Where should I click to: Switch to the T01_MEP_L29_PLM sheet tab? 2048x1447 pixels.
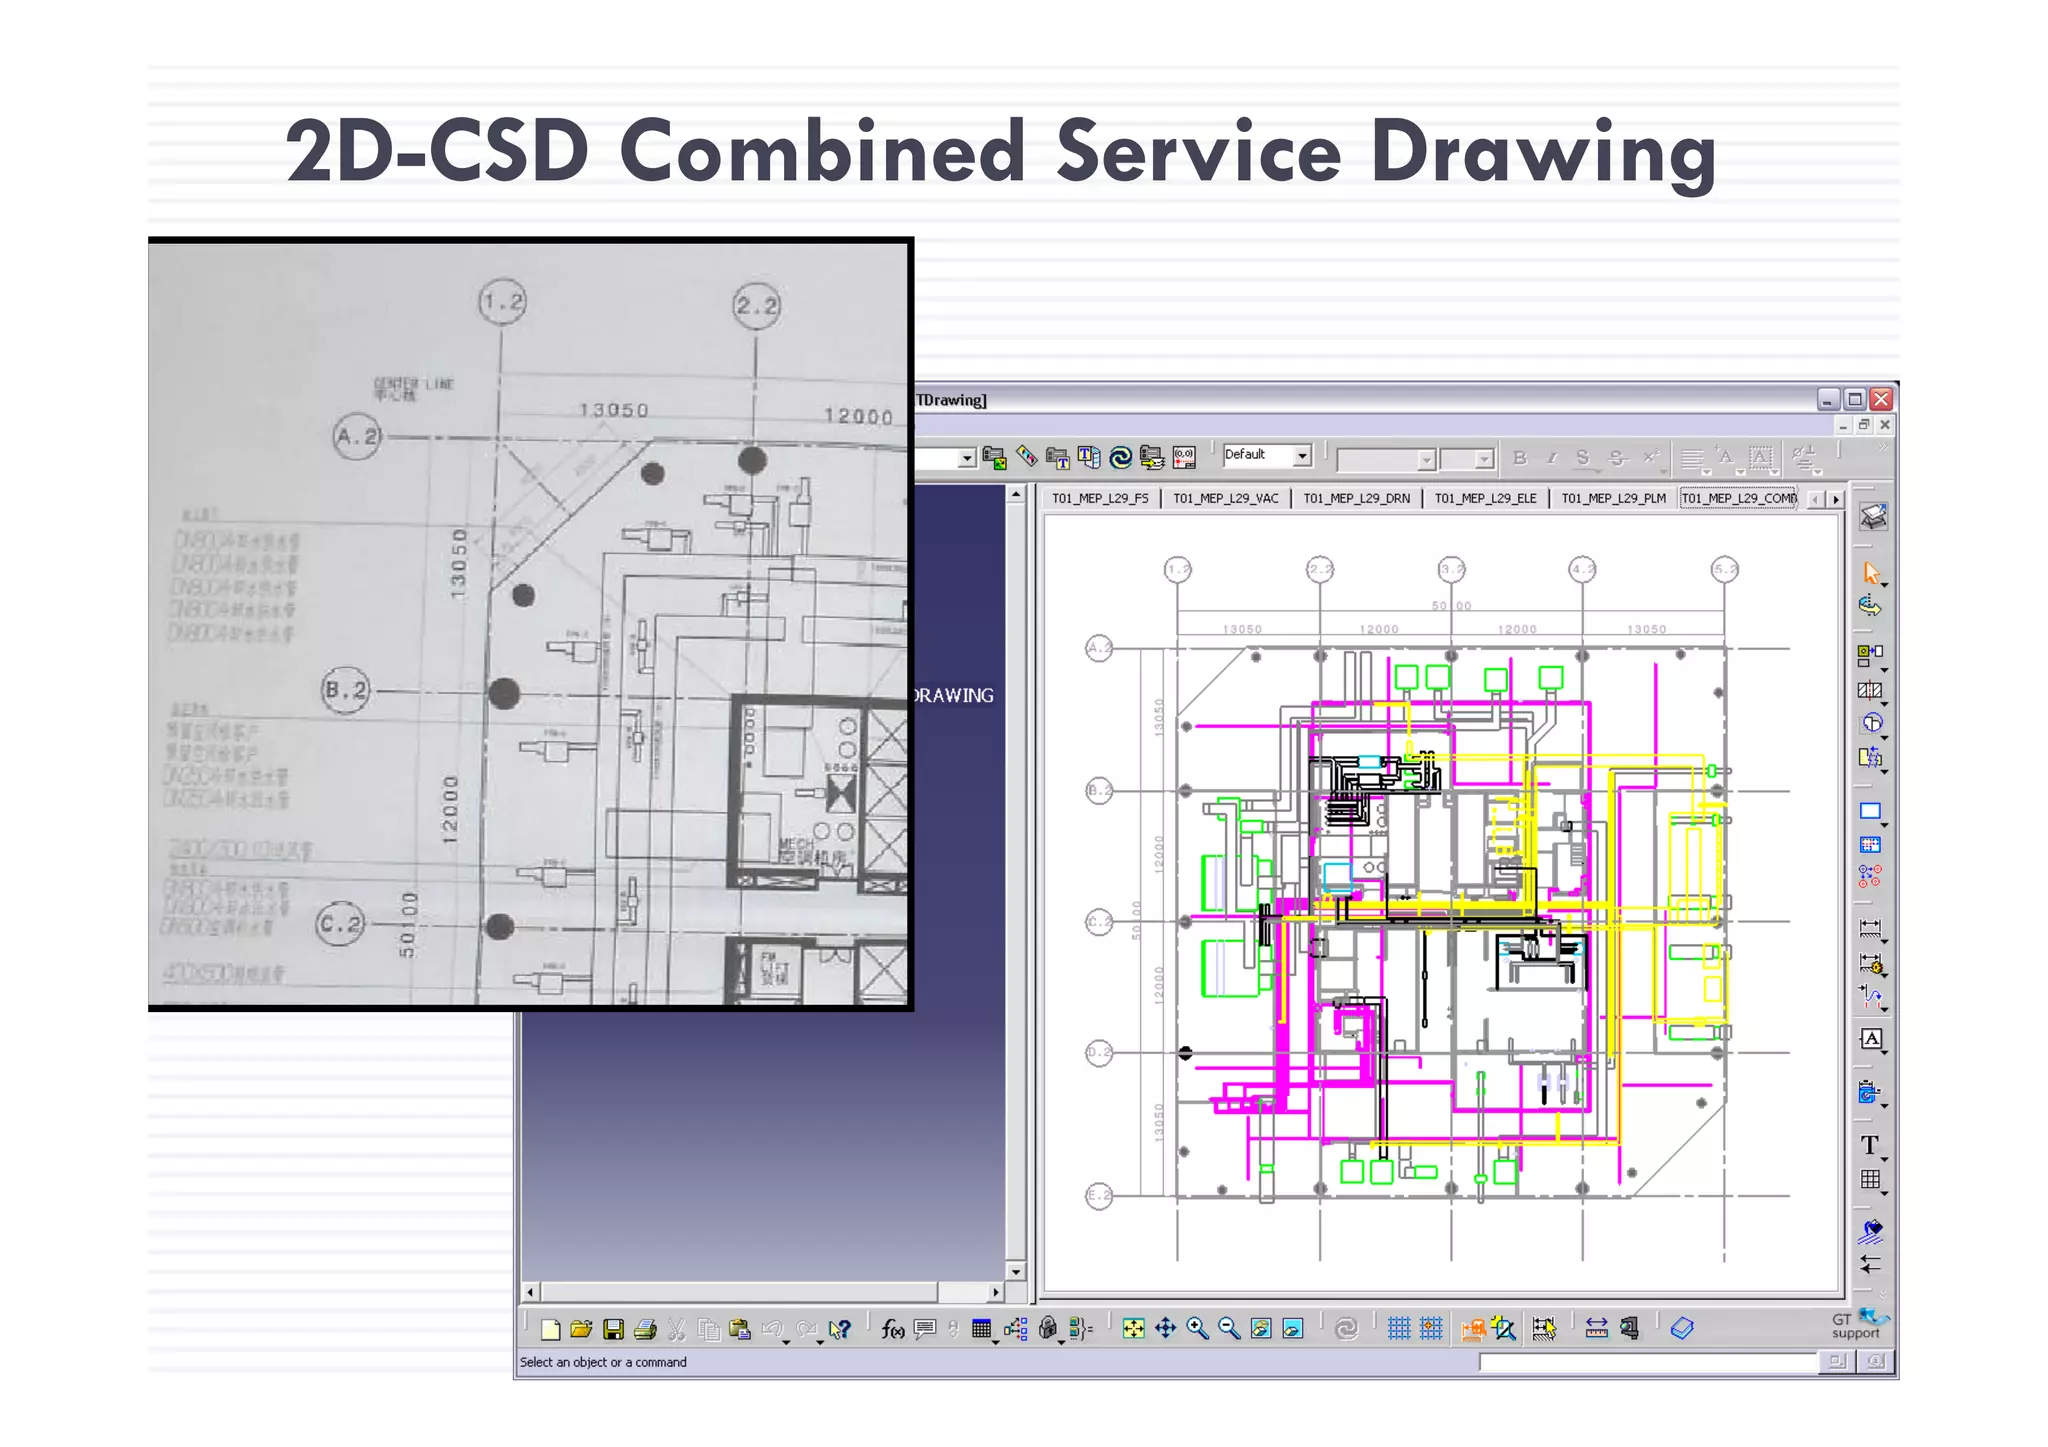pos(1613,498)
